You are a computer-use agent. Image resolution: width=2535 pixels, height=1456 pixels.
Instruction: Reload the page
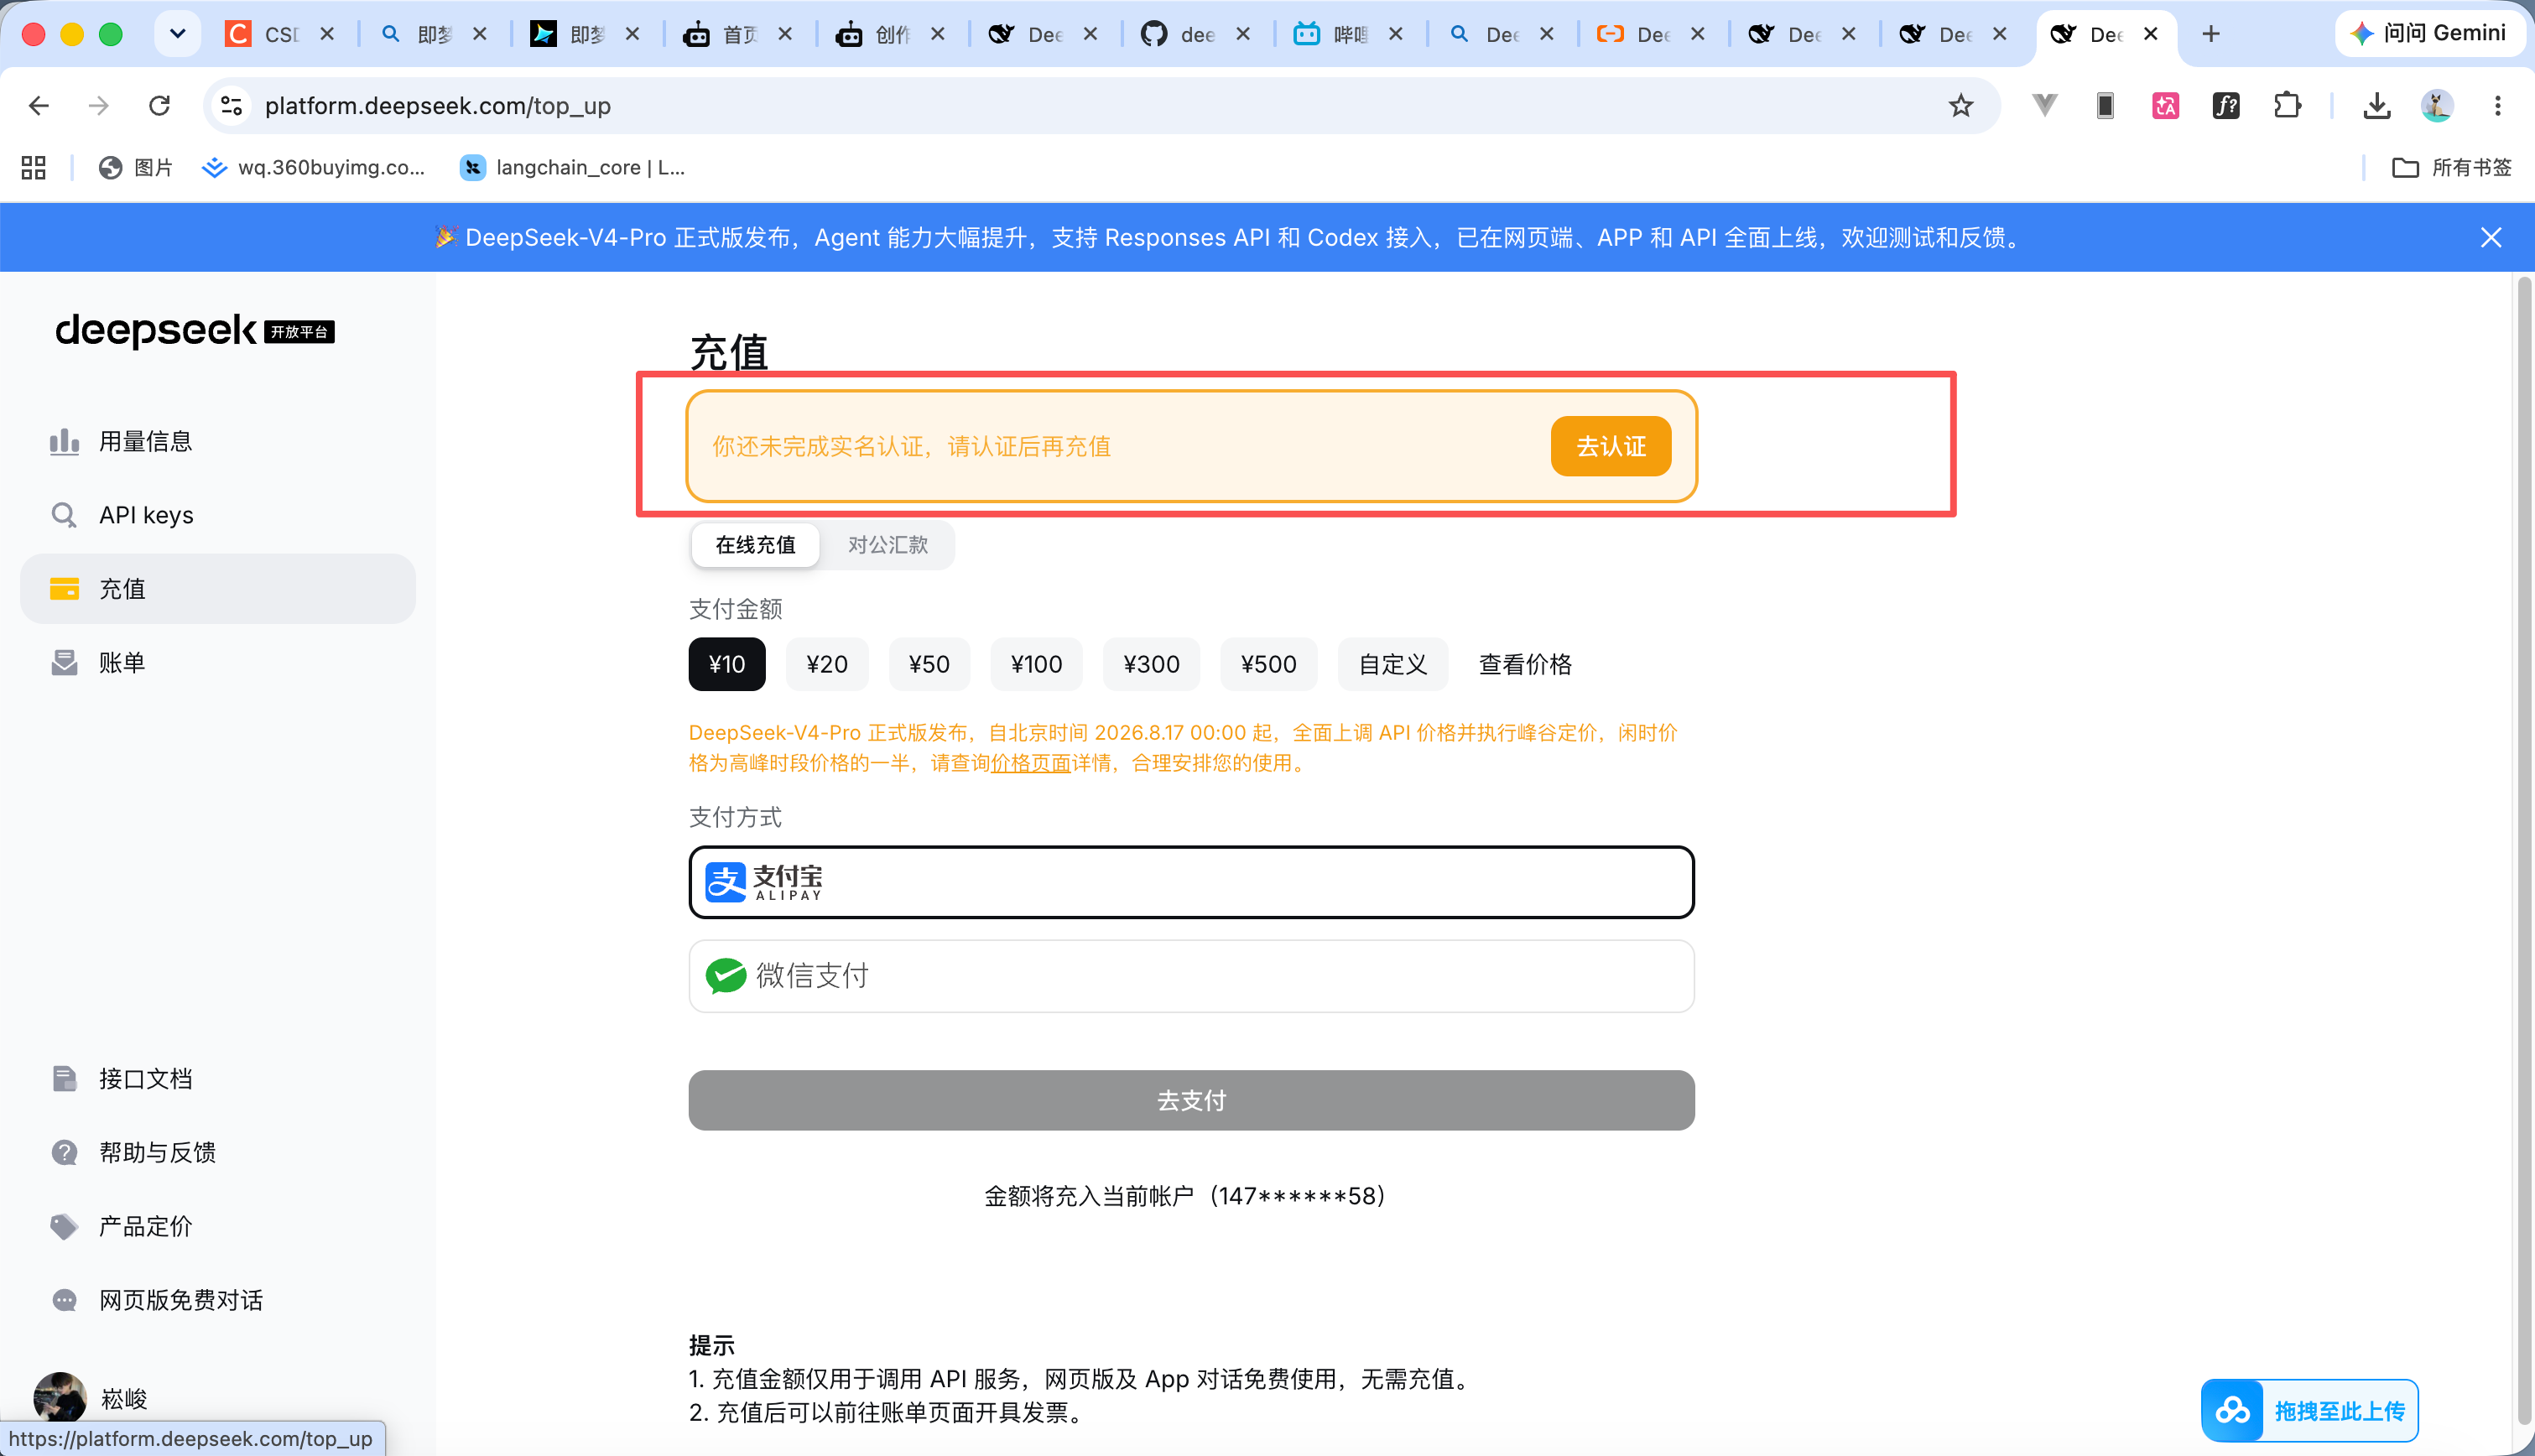[x=159, y=105]
